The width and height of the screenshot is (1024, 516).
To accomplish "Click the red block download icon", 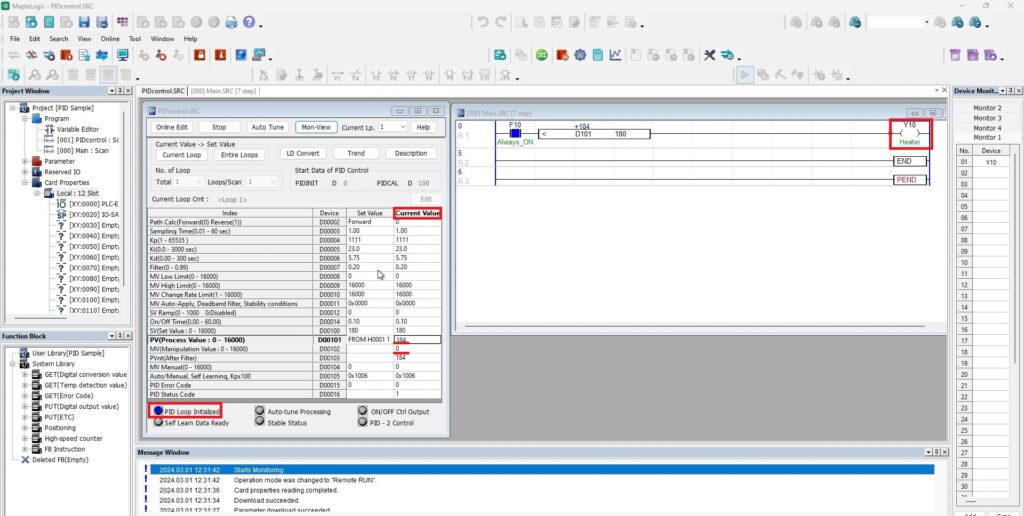I will tap(66, 55).
